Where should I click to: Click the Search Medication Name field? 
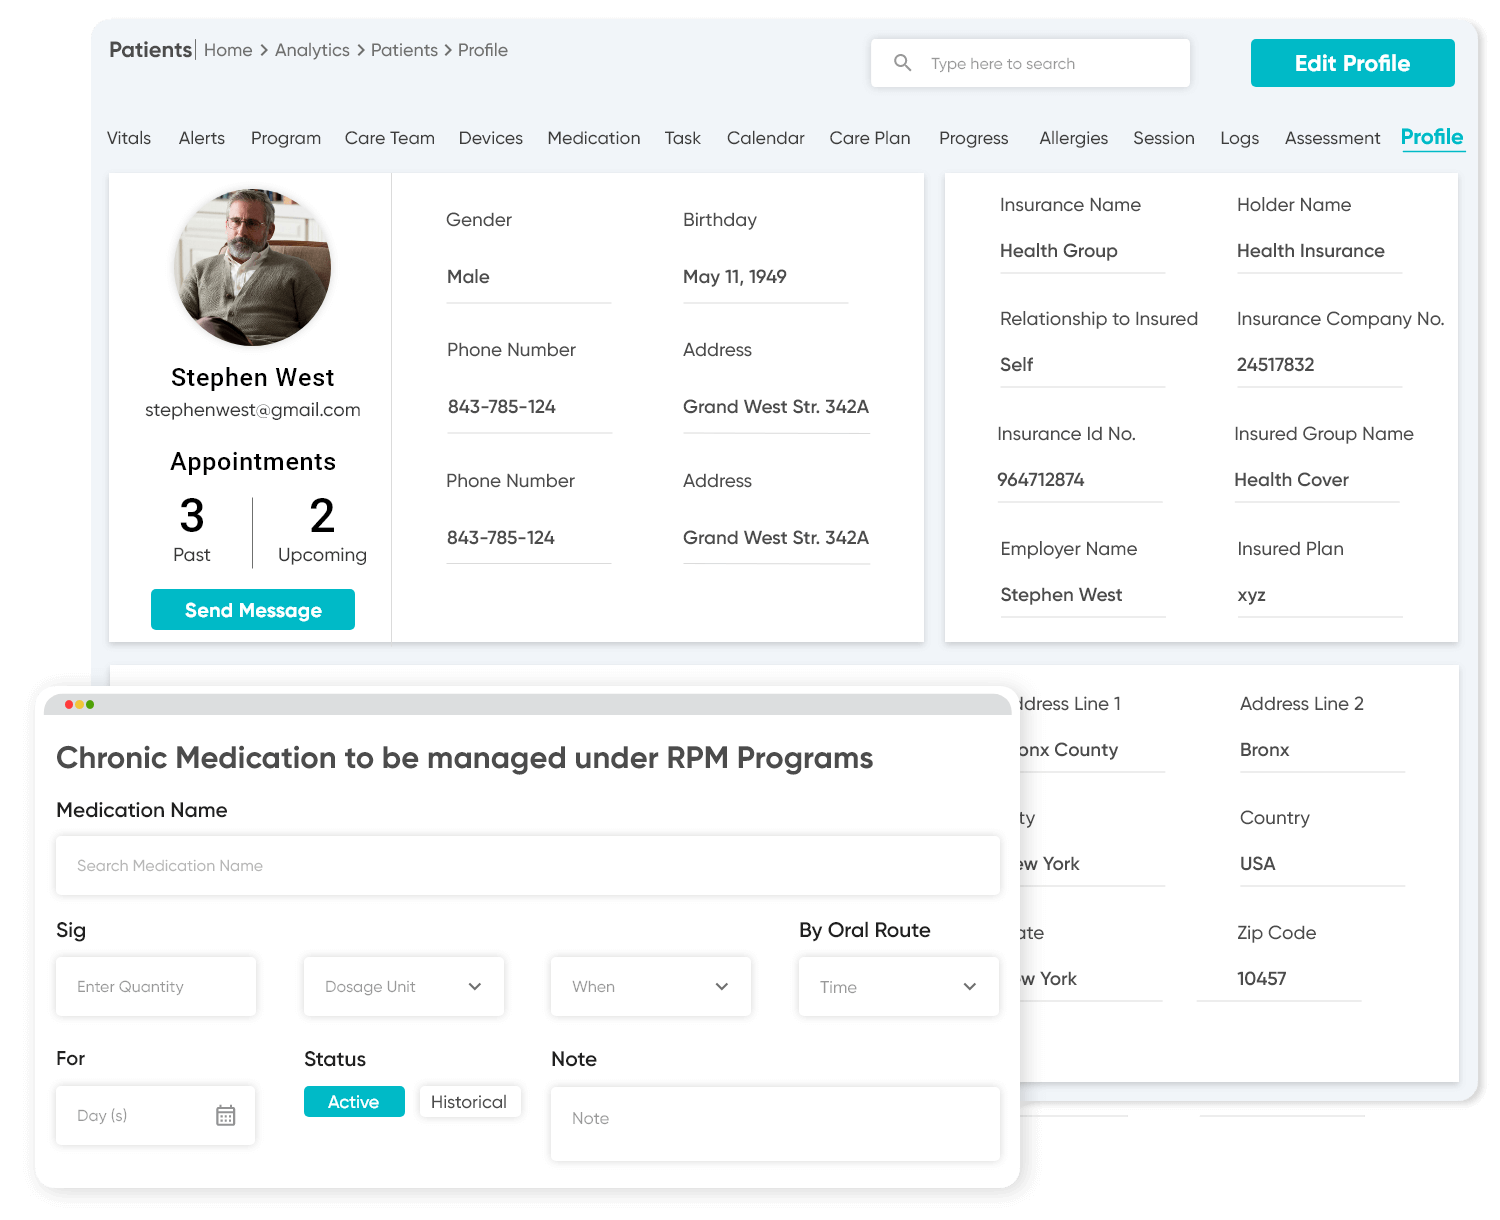pyautogui.click(x=528, y=865)
